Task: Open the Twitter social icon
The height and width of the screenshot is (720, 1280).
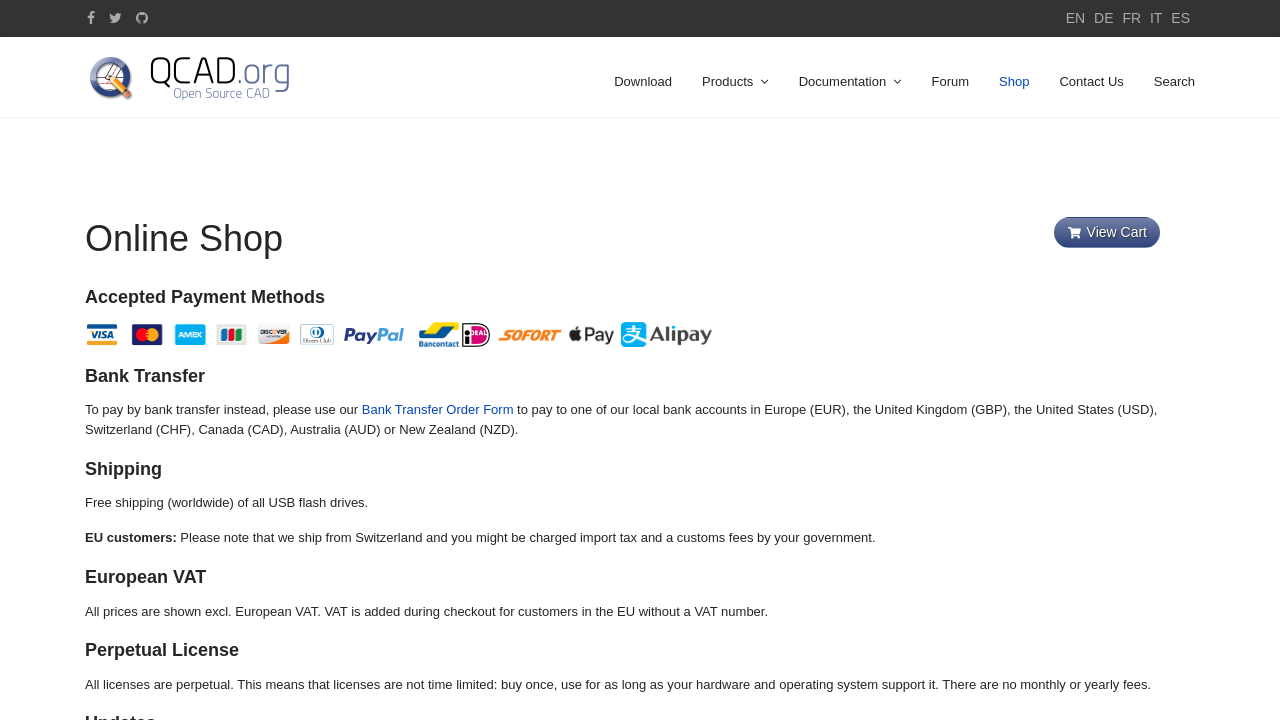Action: pyautogui.click(x=115, y=18)
